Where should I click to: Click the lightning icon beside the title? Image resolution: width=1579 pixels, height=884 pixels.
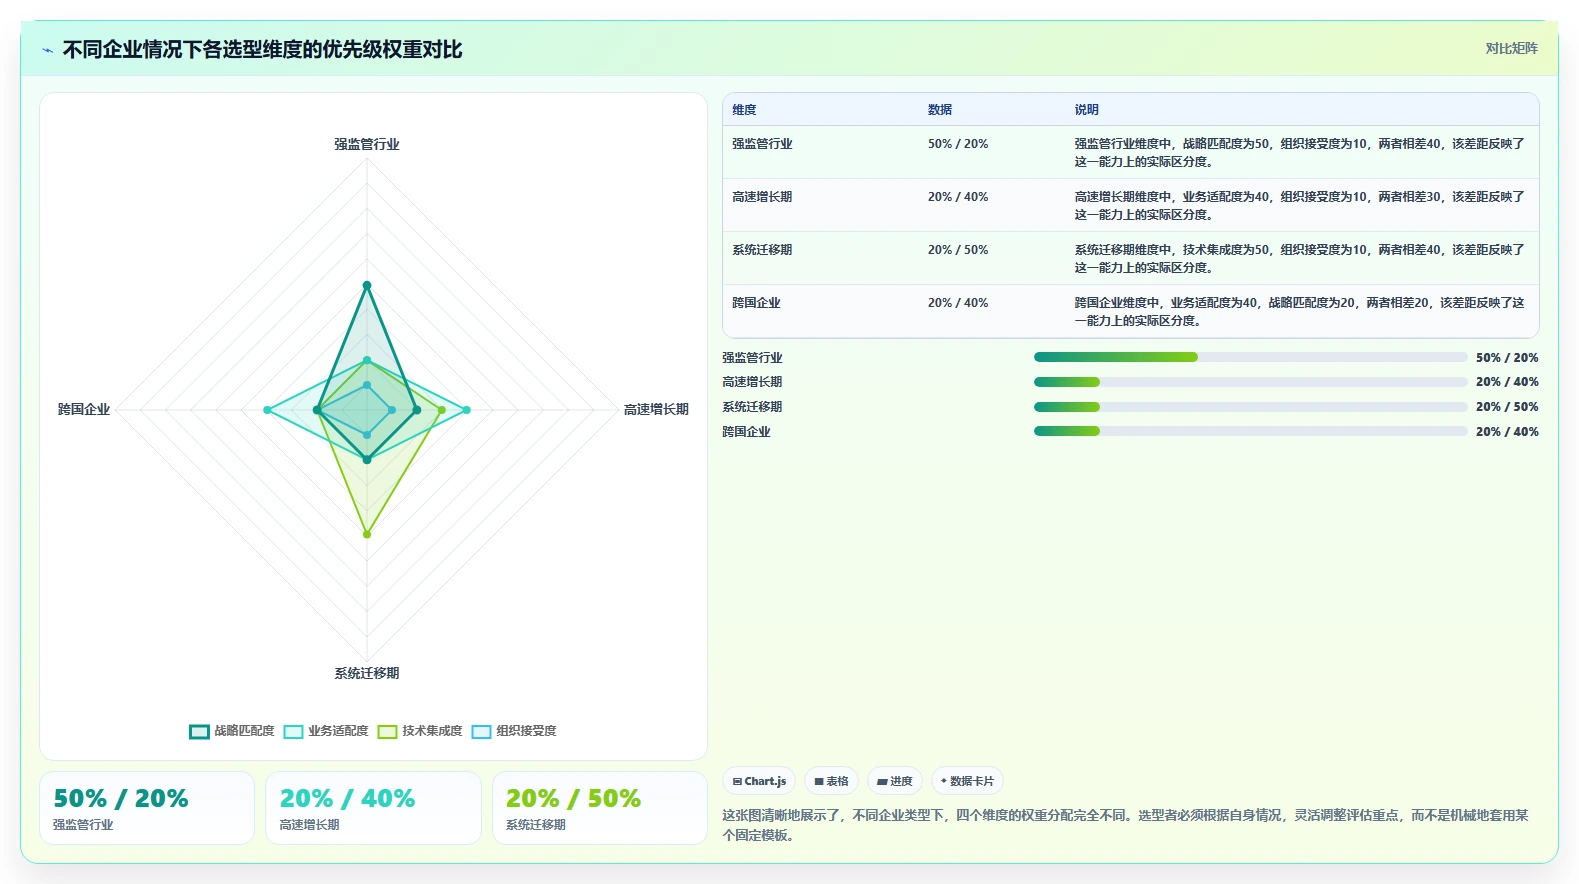pyautogui.click(x=47, y=50)
